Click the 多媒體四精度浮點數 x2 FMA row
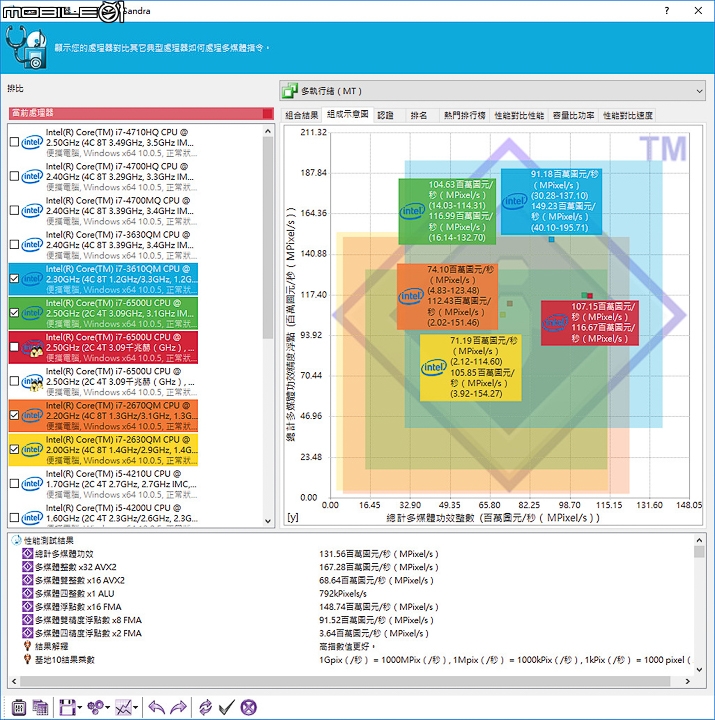The width and height of the screenshot is (715, 720). tap(88, 633)
